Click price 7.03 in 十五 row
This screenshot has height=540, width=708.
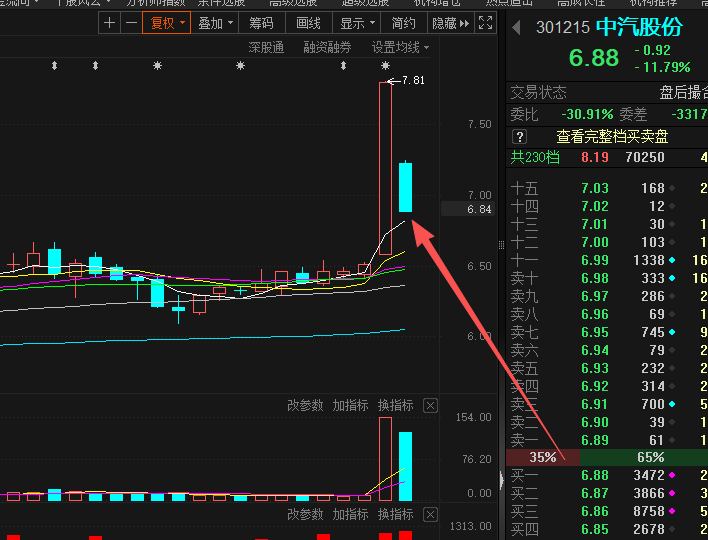(595, 188)
